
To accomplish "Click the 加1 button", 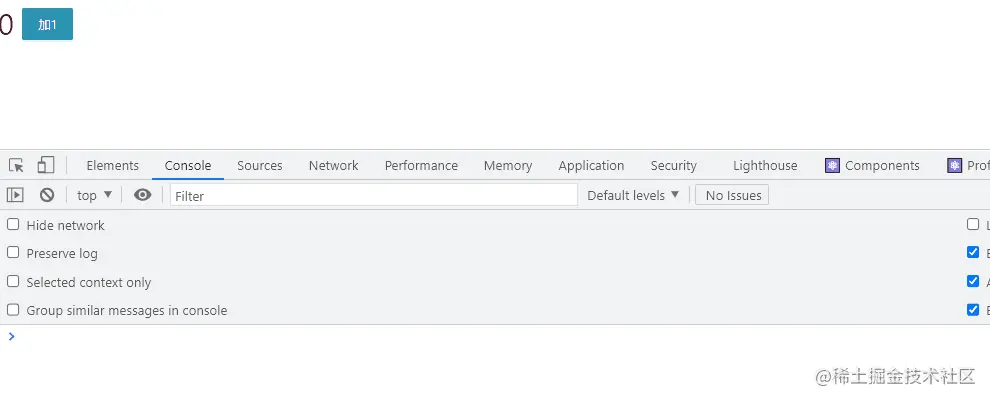I will click(x=47, y=24).
